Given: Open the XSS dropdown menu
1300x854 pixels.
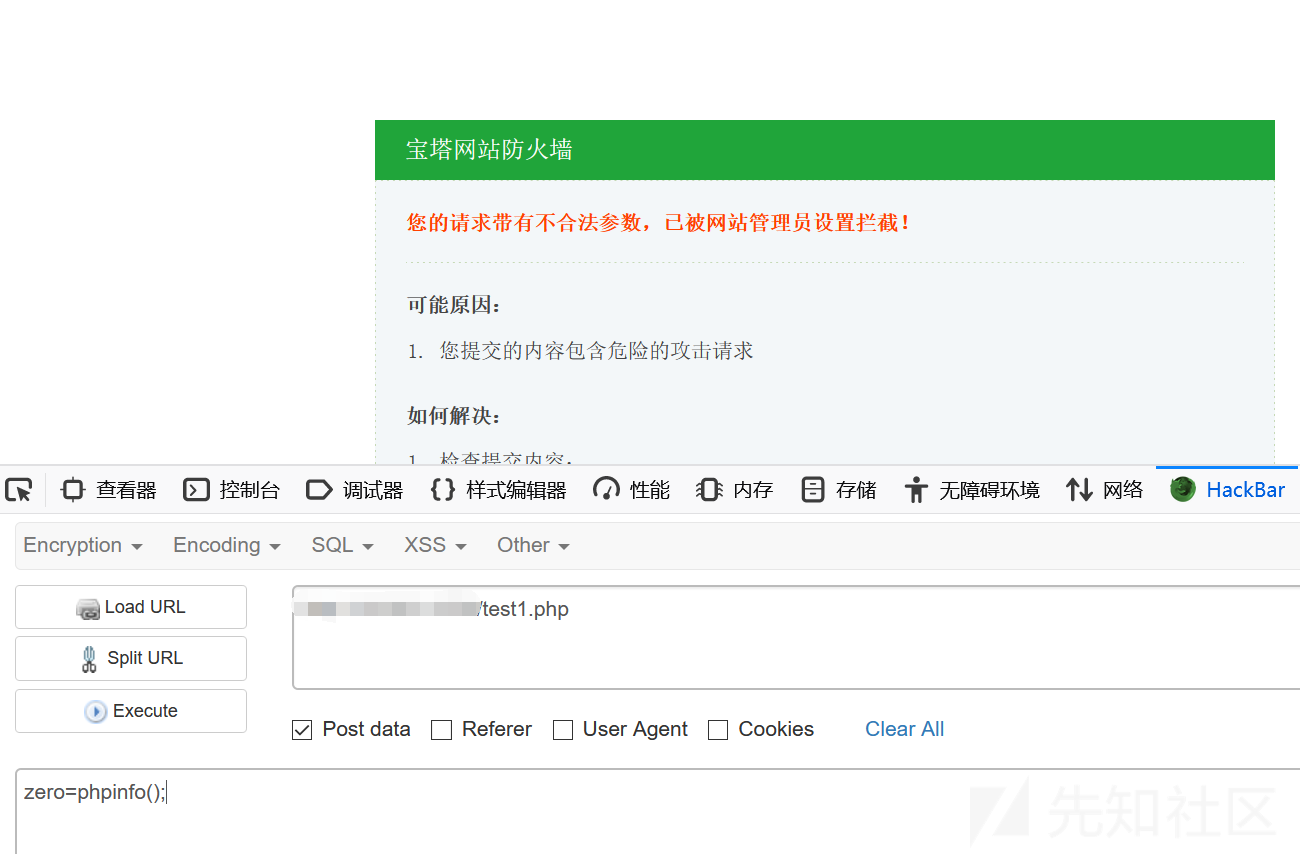Looking at the screenshot, I should [x=435, y=545].
